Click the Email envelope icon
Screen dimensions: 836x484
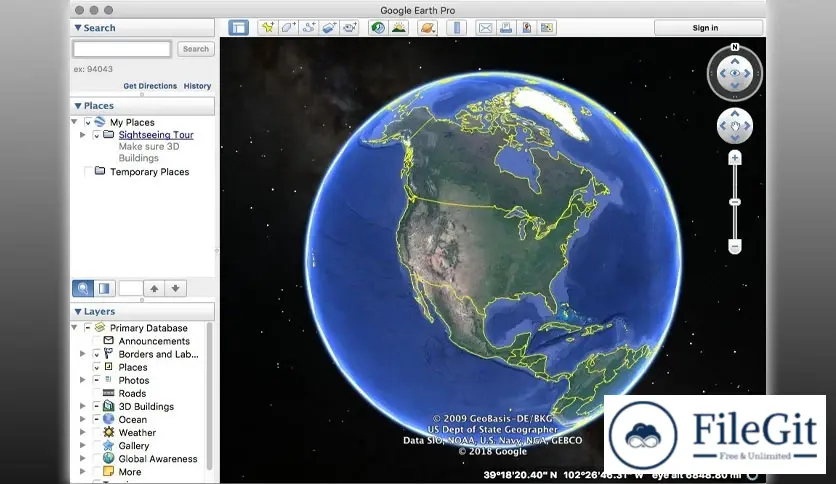pyautogui.click(x=485, y=28)
